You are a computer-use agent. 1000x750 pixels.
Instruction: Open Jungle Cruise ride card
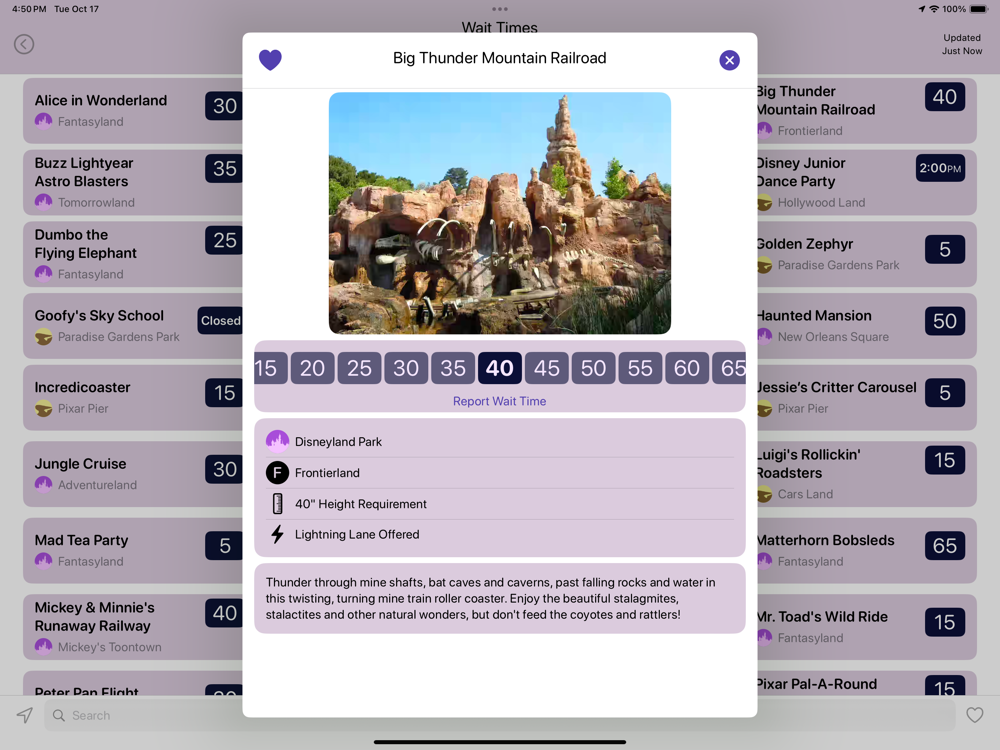pyautogui.click(x=133, y=474)
